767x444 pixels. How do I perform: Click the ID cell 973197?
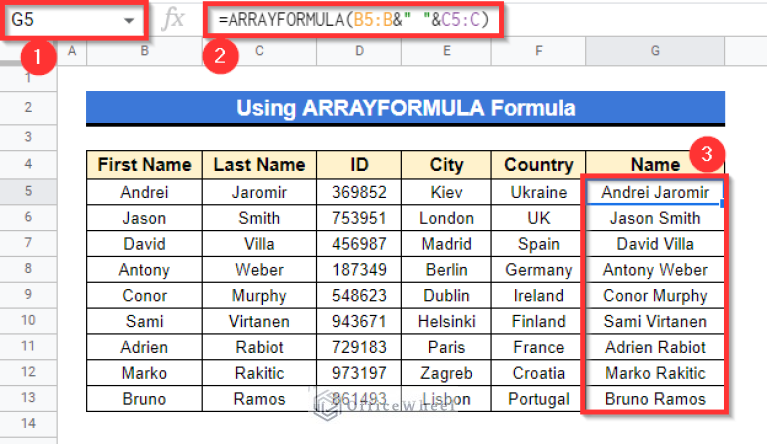pos(359,374)
